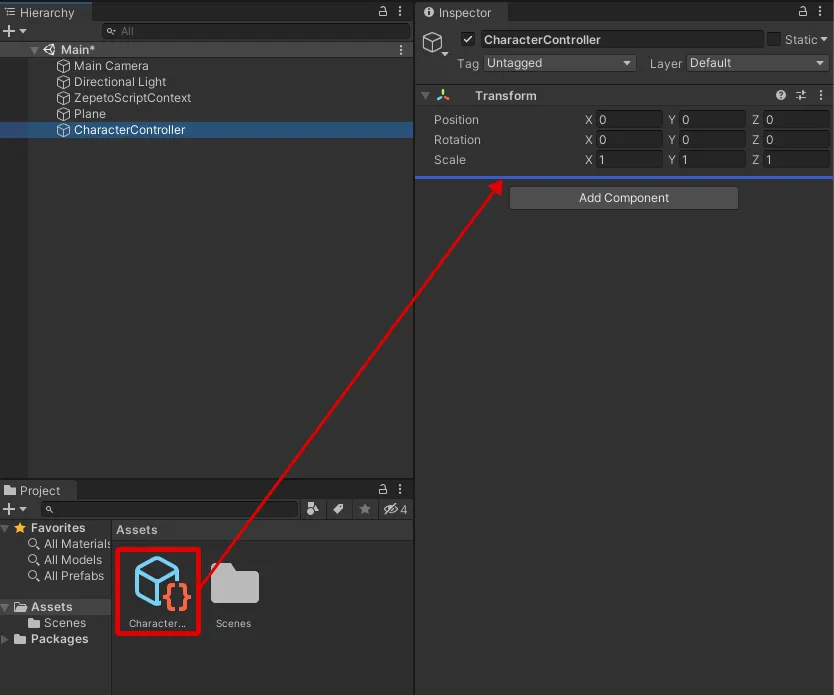Viewport: 834px width, 695px height.
Task: Toggle hidden packages visibility eye icon
Action: point(396,509)
